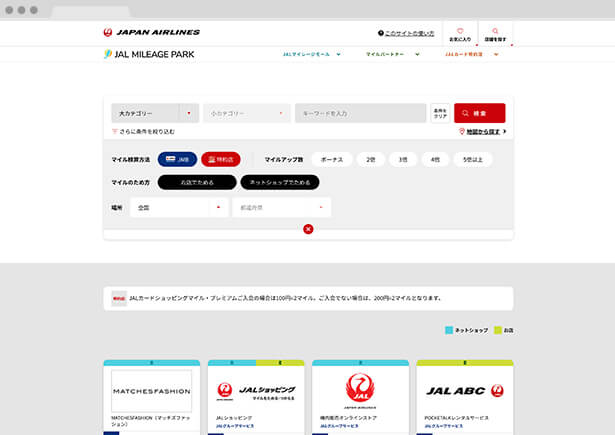Viewport: 615px width, 435px height.
Task: Expand the 都道府県 prefecture dropdown
Action: 282,207
